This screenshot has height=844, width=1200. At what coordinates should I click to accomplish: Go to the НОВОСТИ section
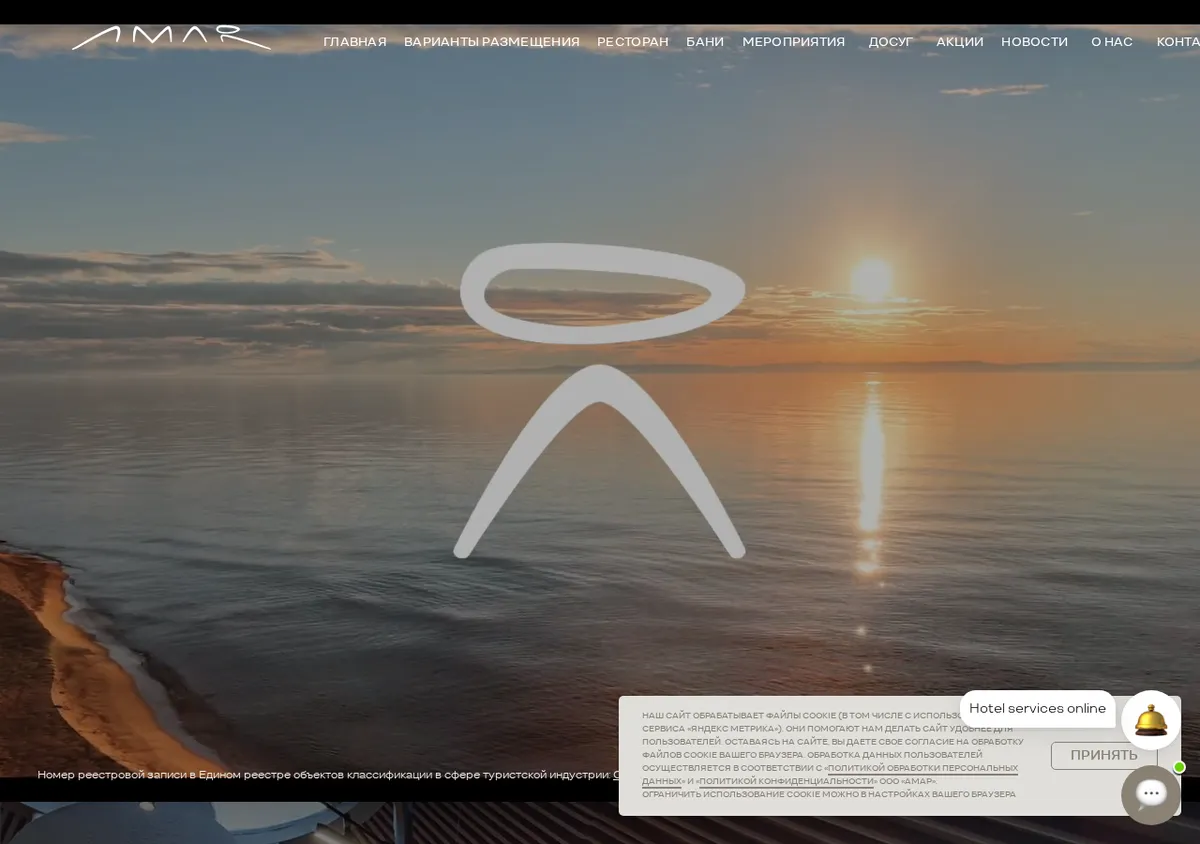point(1035,42)
